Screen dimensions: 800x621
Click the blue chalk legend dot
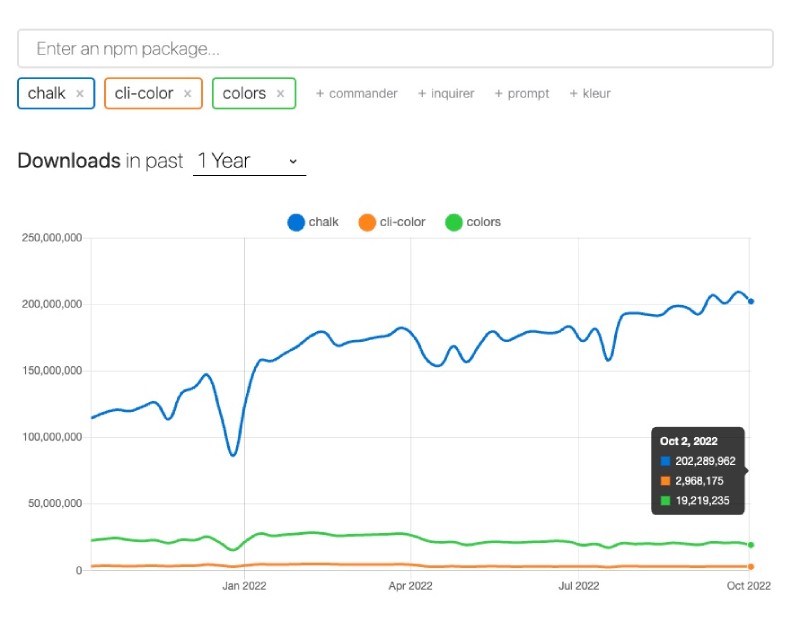coord(294,222)
